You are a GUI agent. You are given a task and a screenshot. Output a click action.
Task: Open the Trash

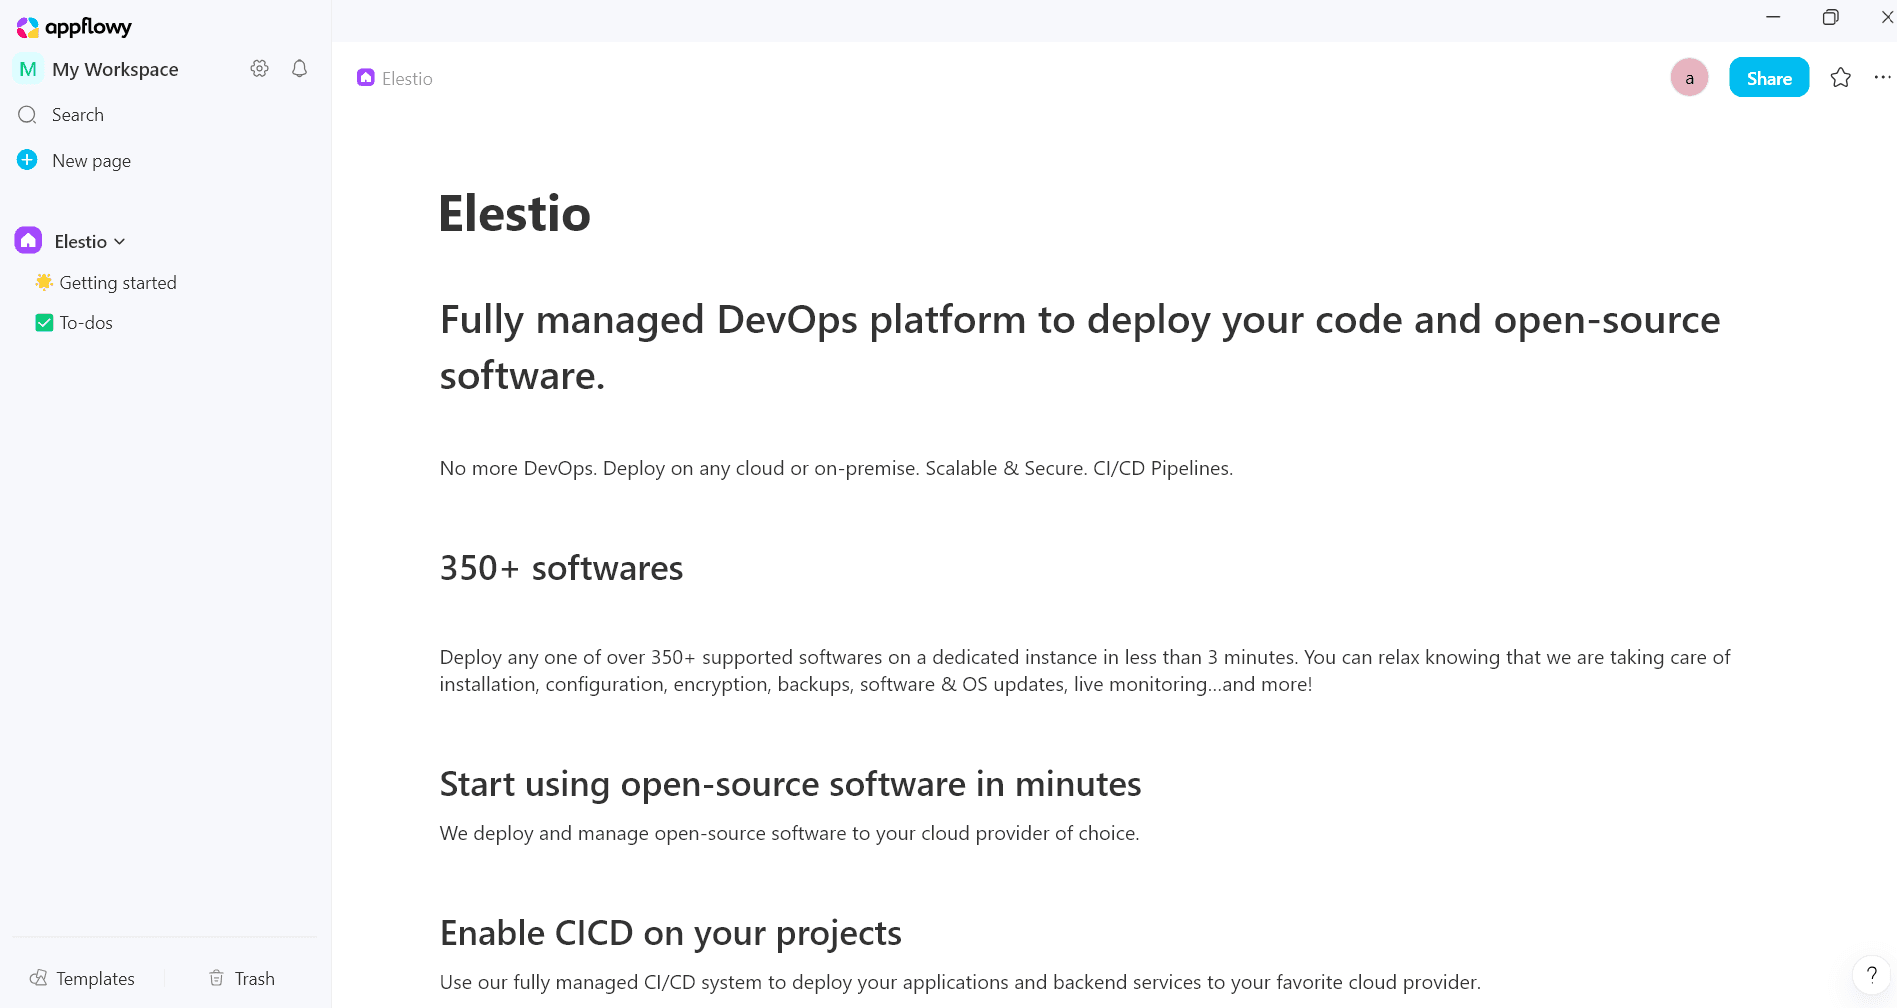tap(240, 977)
